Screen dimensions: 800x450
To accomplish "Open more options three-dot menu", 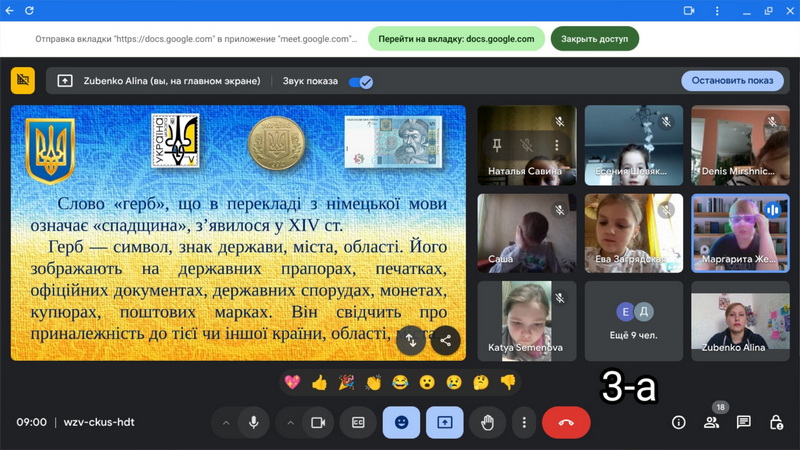I will (524, 422).
